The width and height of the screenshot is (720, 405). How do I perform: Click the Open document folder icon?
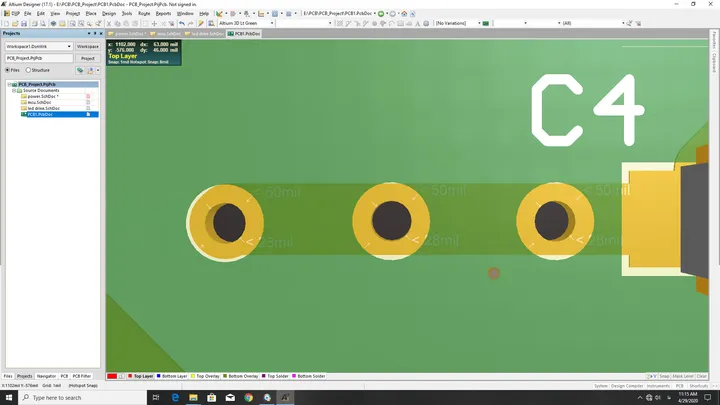pyautogui.click(x=15, y=23)
